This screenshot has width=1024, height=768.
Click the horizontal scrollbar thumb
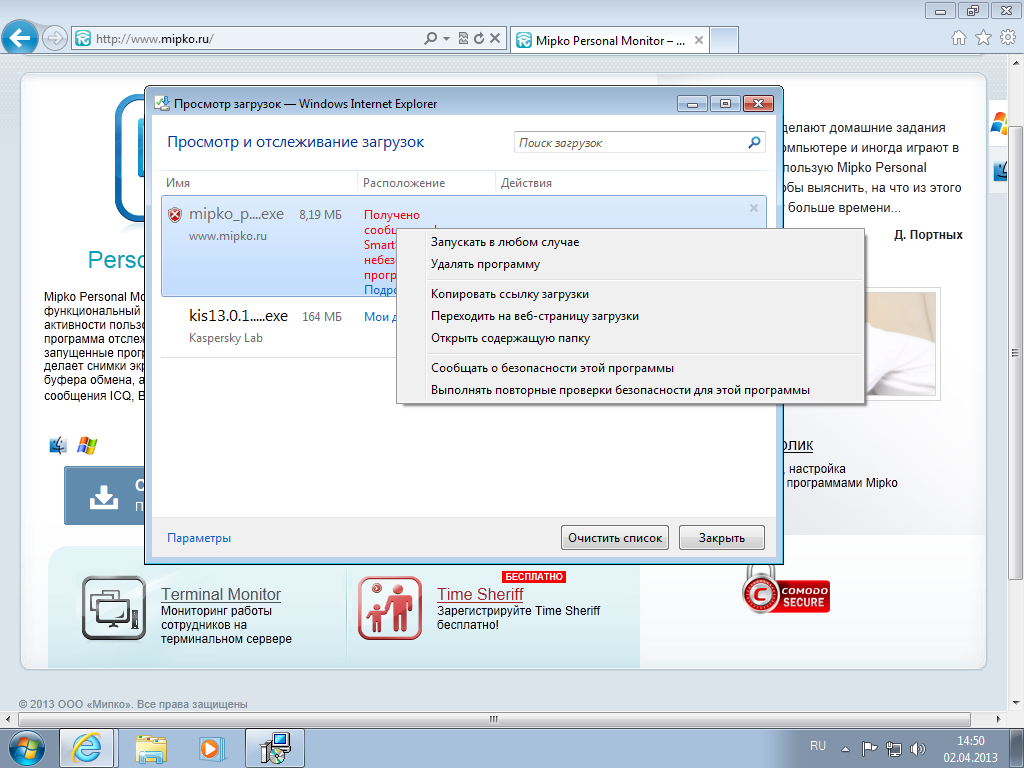494,719
